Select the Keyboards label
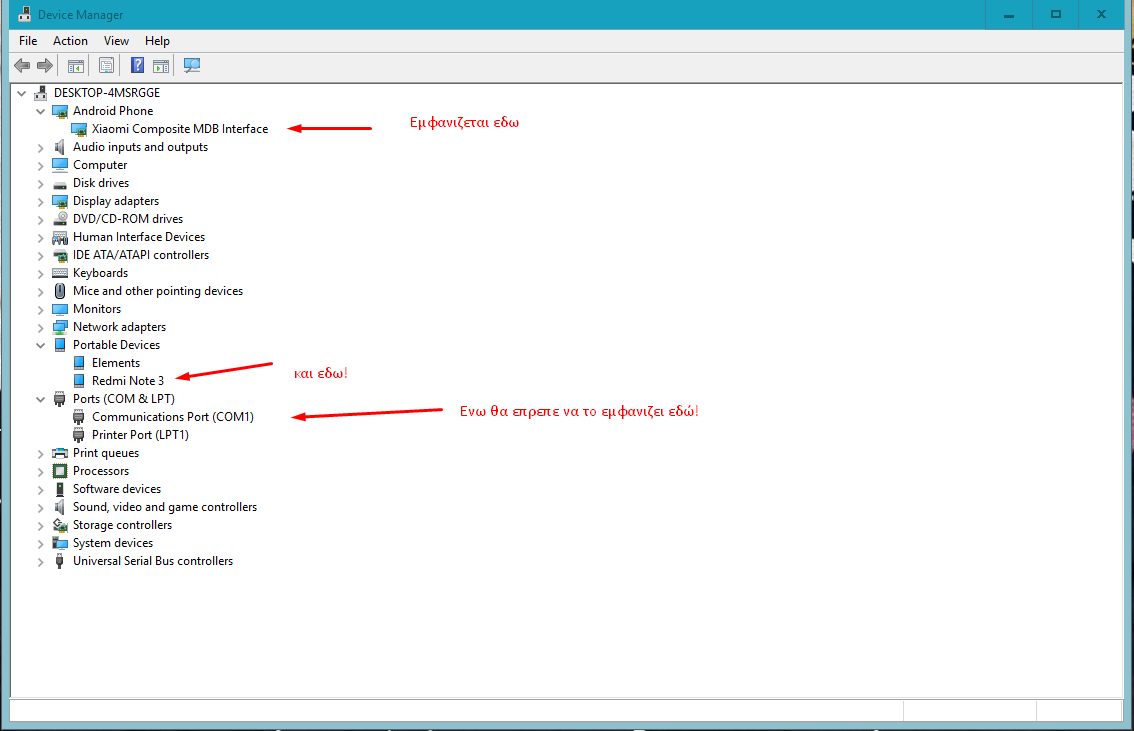 pyautogui.click(x=101, y=273)
